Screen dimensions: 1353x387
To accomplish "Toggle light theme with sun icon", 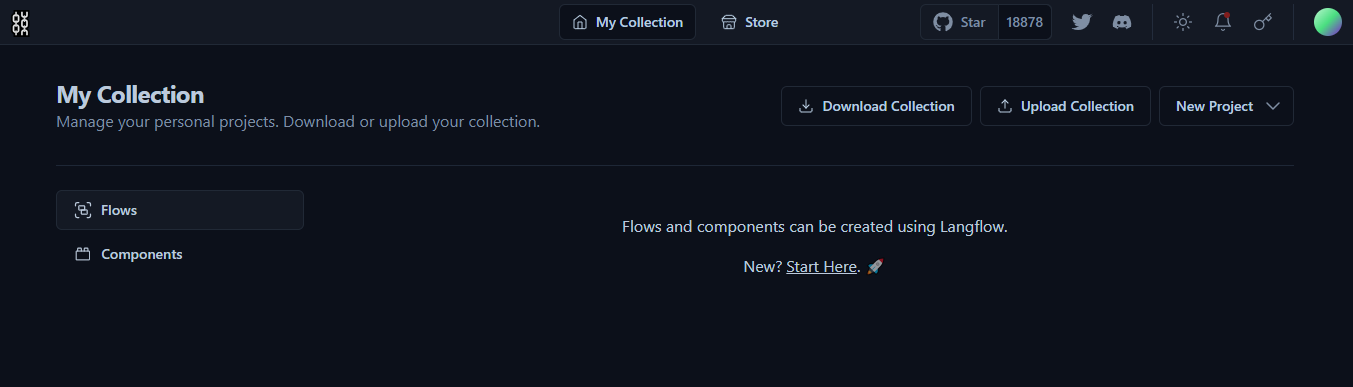I will (x=1183, y=22).
